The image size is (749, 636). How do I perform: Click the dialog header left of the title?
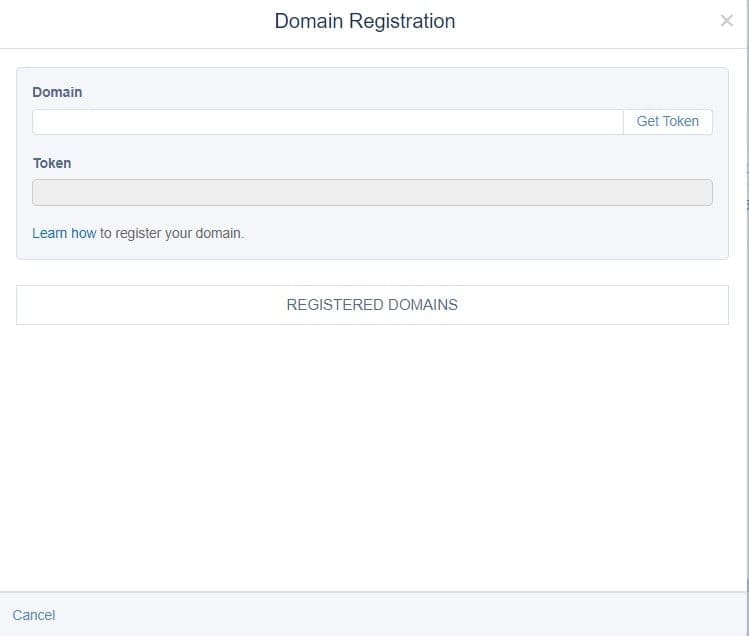[130, 22]
